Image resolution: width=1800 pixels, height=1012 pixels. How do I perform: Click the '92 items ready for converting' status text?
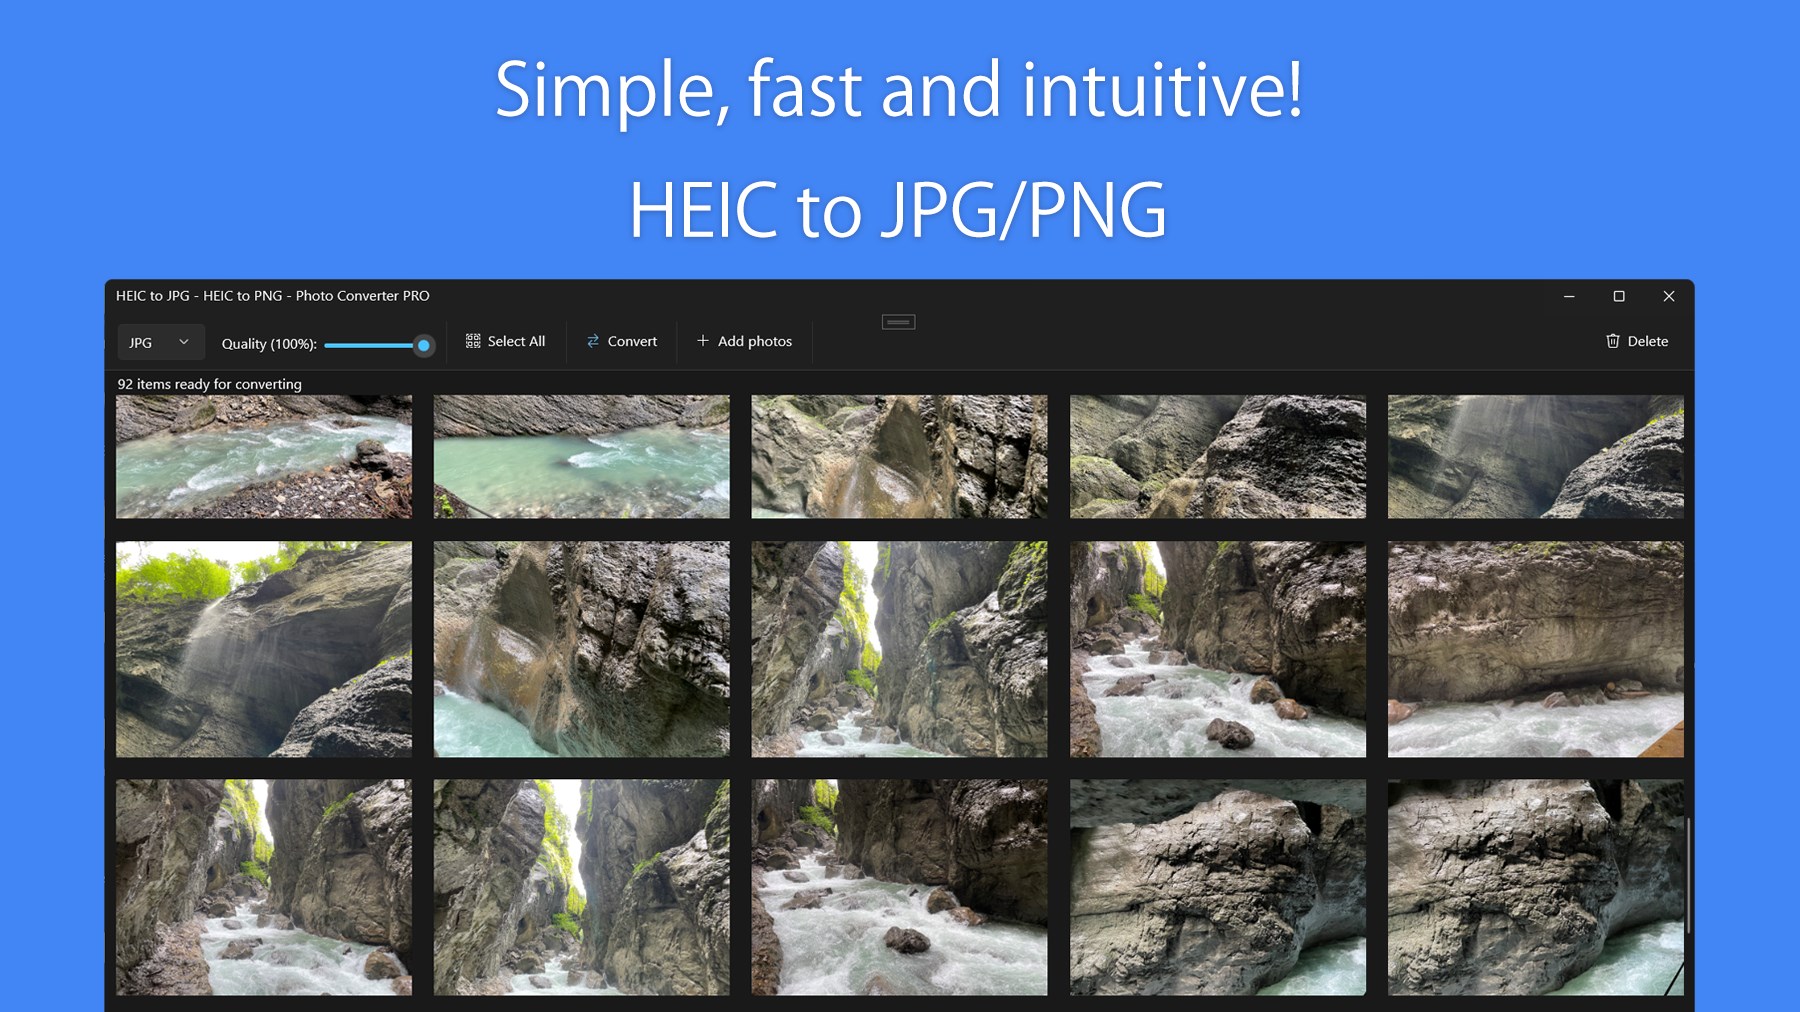tap(210, 384)
